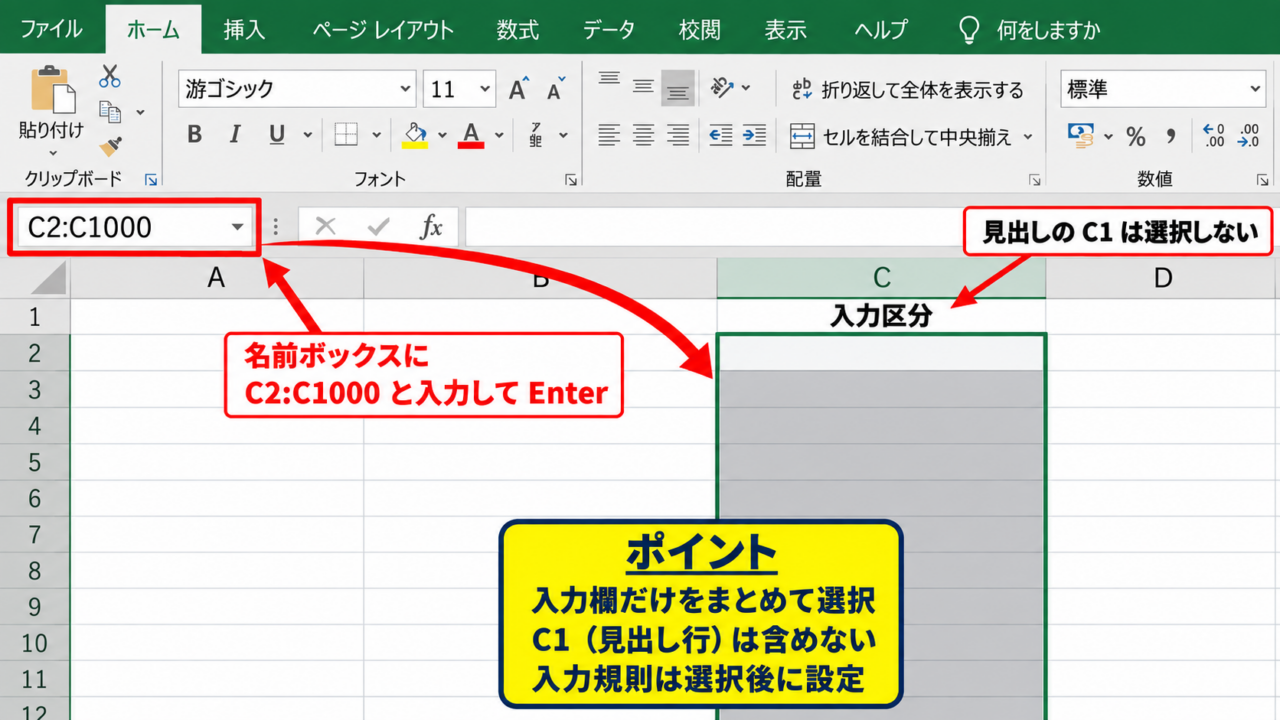The height and width of the screenshot is (720, 1280).
Task: Open font group dialog launcher
Action: (571, 180)
